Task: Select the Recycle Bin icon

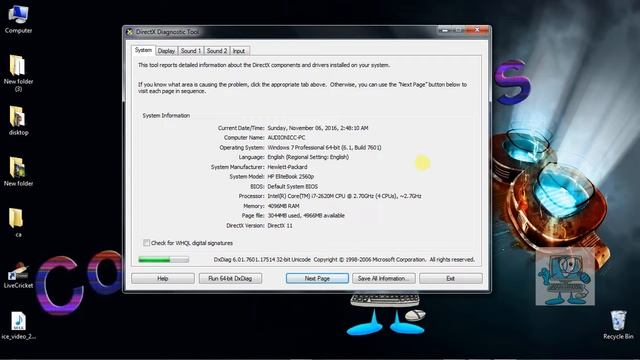Action: coord(618,325)
